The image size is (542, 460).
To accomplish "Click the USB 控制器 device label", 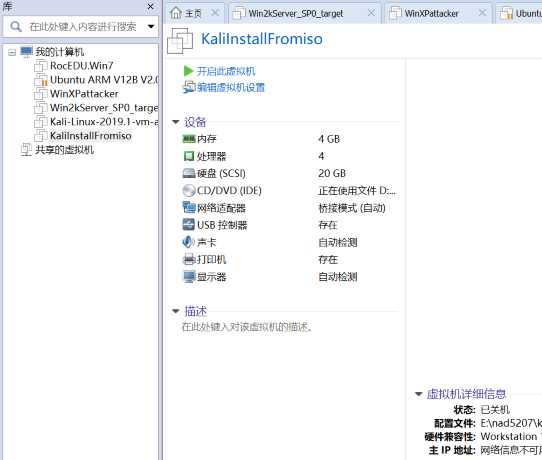I will pos(222,225).
